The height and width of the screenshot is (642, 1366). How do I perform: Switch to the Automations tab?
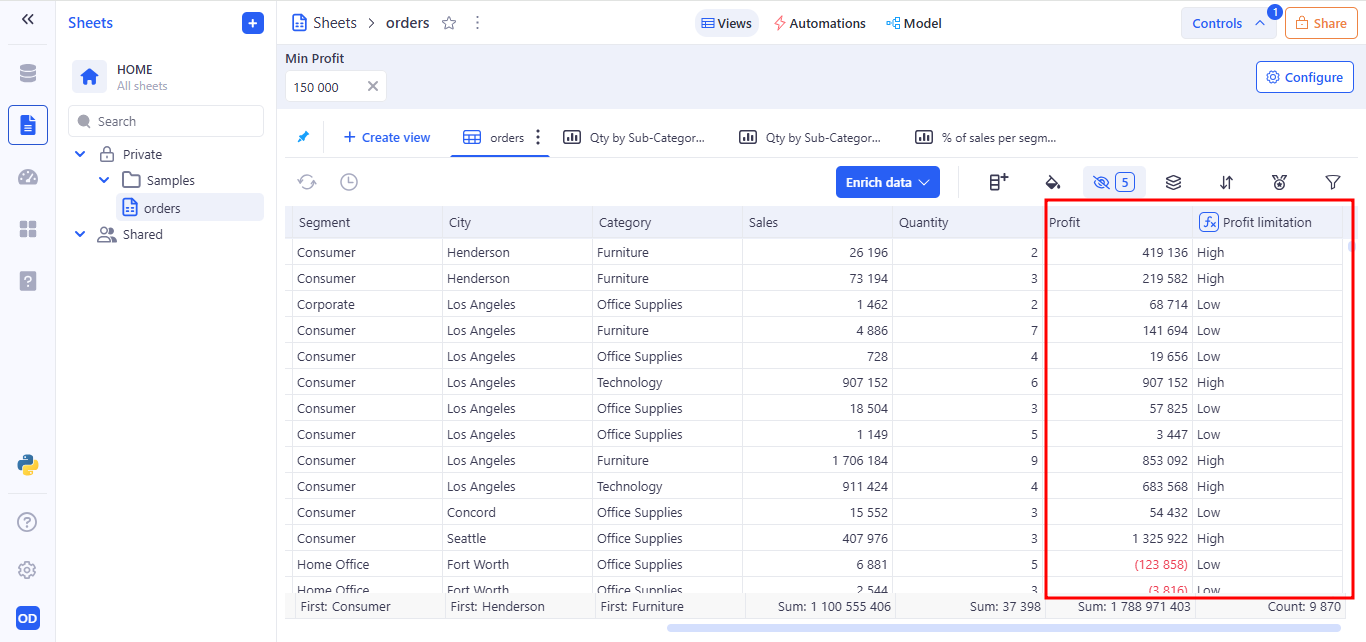click(819, 23)
